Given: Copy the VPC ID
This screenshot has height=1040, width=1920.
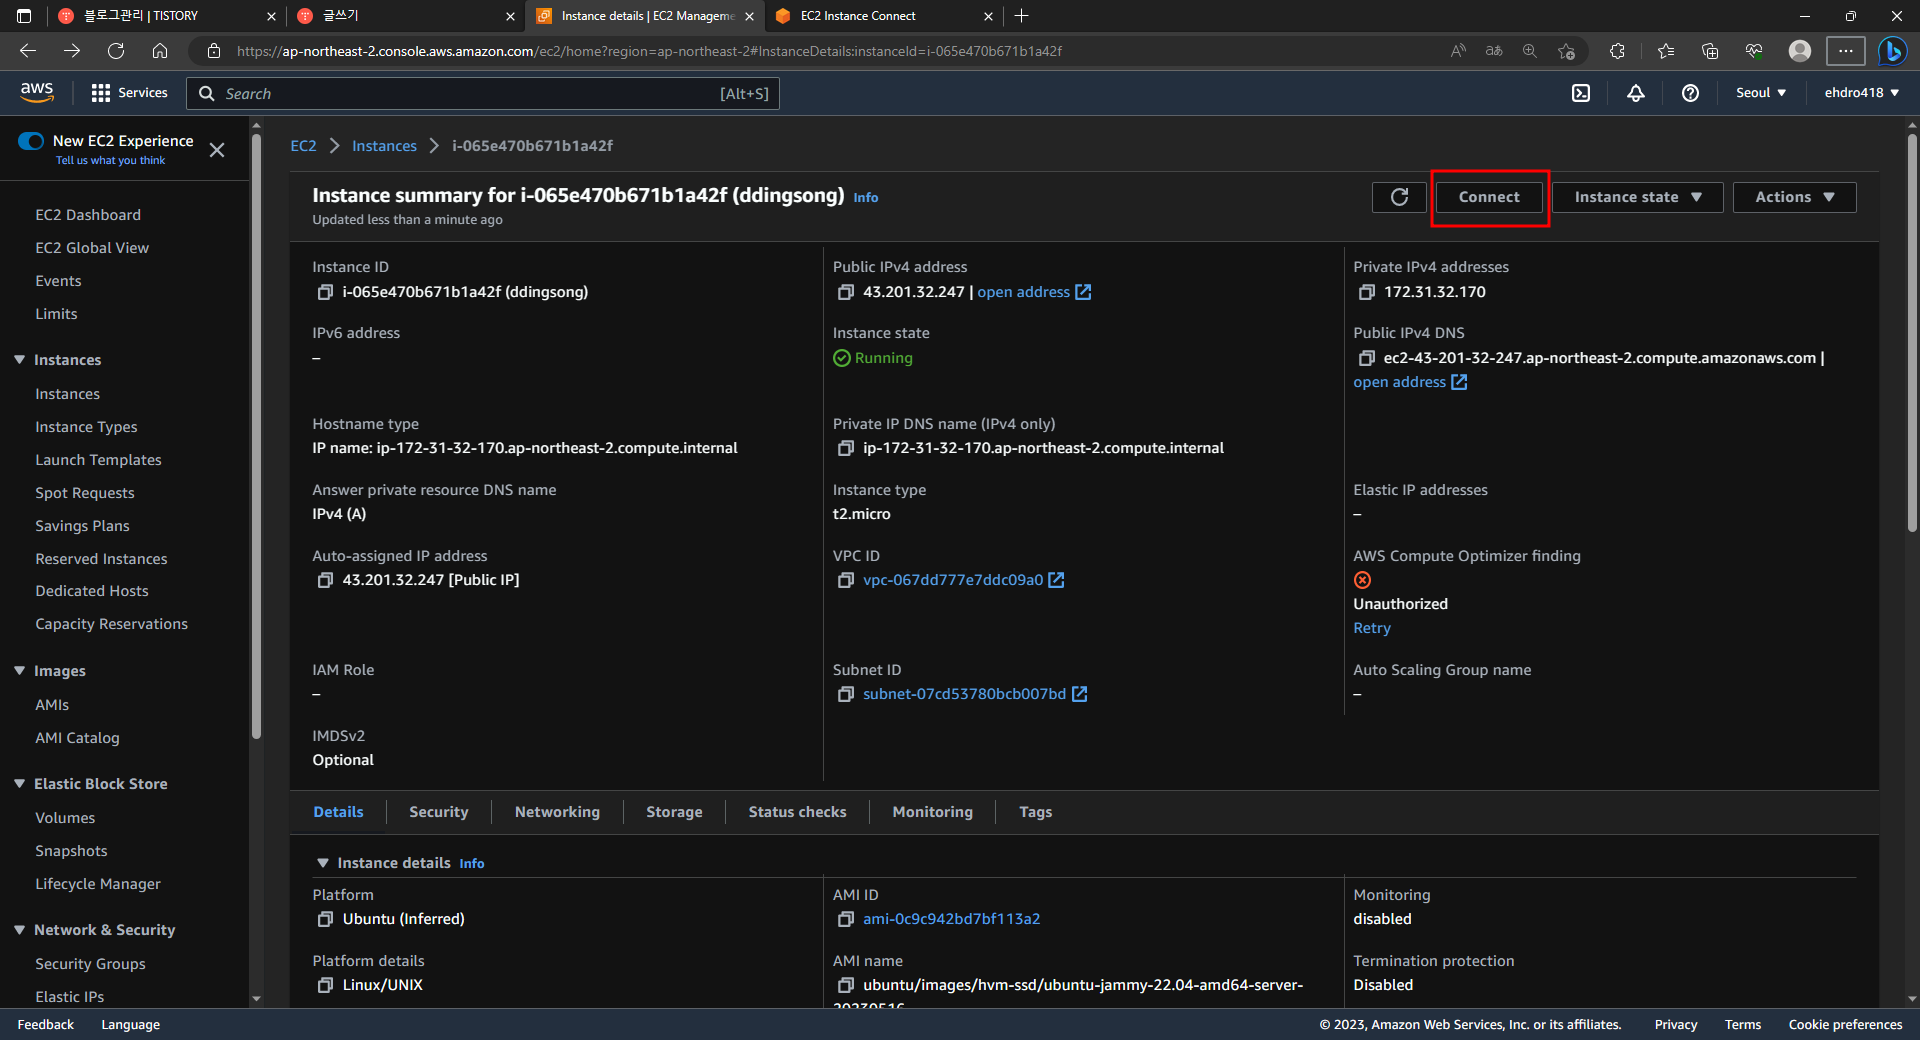Looking at the screenshot, I should (x=845, y=580).
